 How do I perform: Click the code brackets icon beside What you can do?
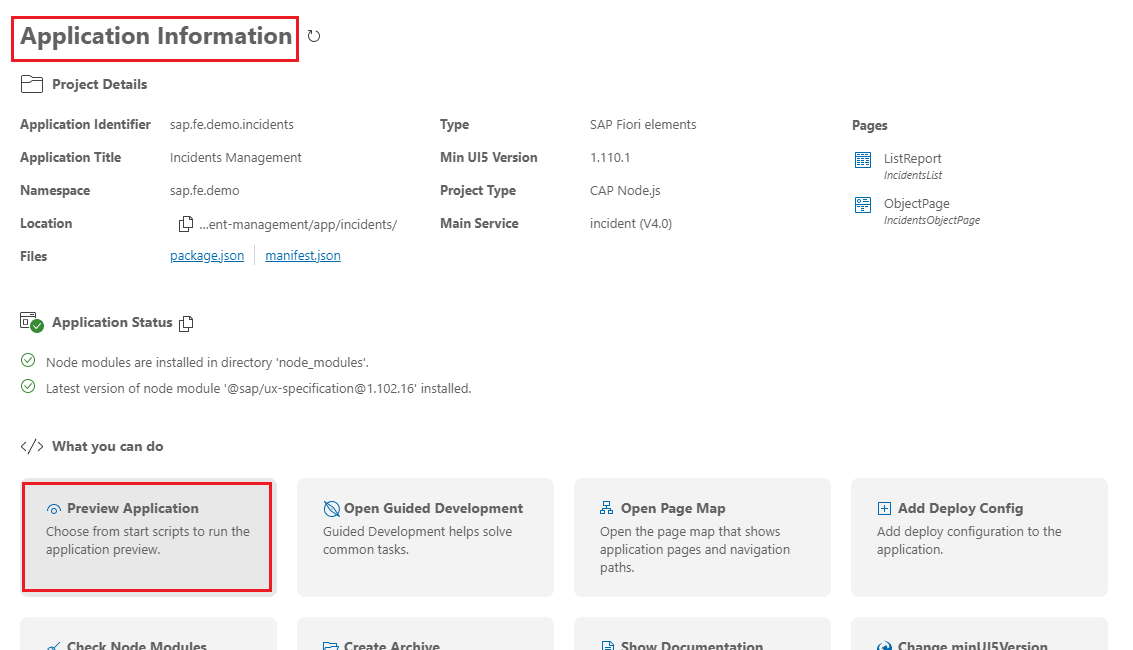(32, 446)
